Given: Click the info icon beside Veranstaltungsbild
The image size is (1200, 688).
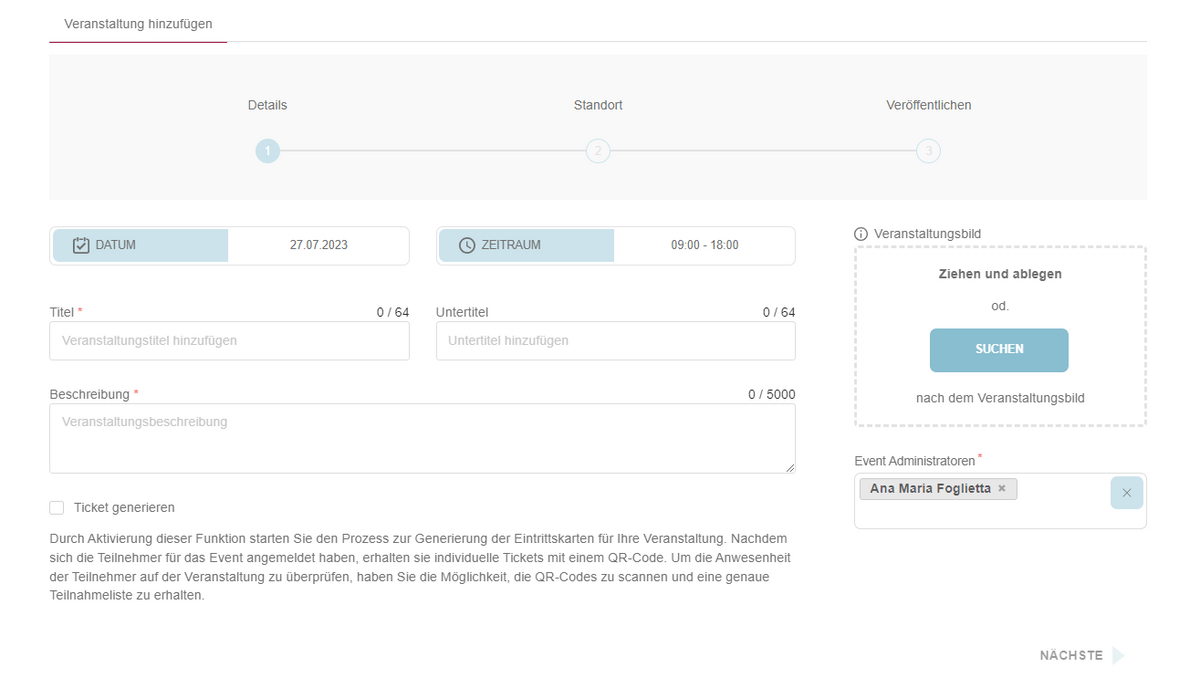Looking at the screenshot, I should pos(861,234).
